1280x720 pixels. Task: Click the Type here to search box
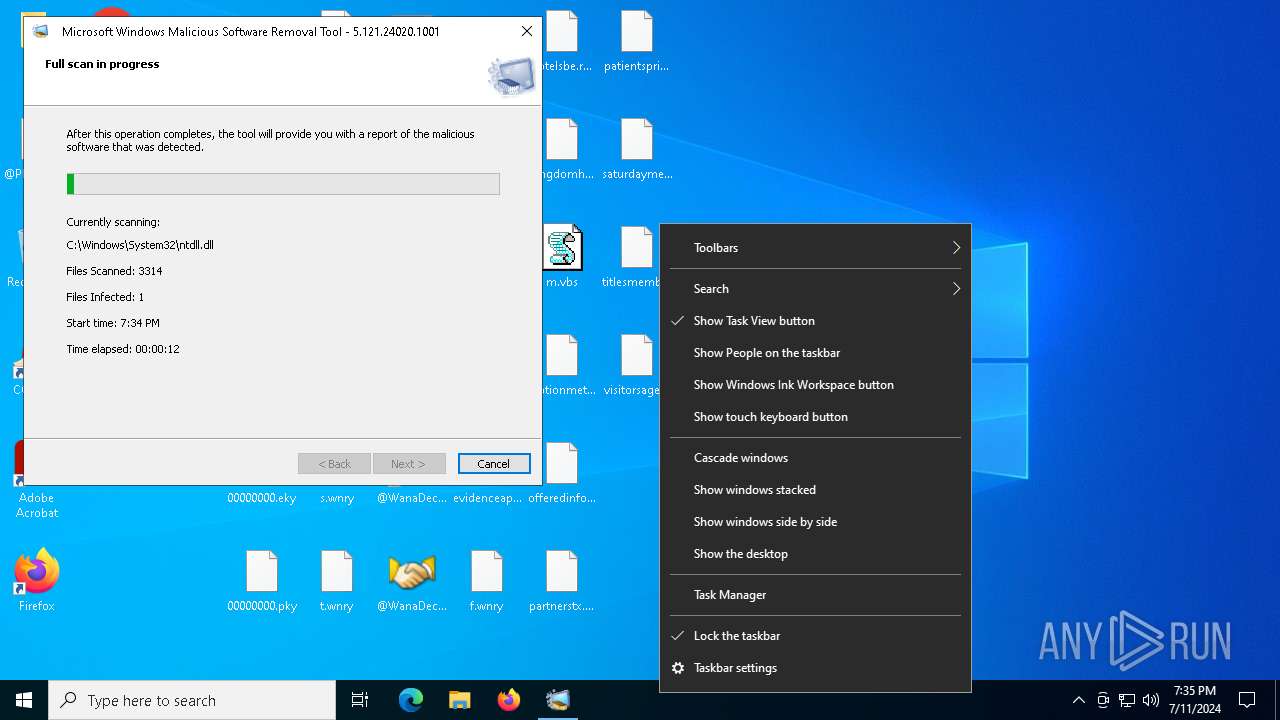point(192,700)
